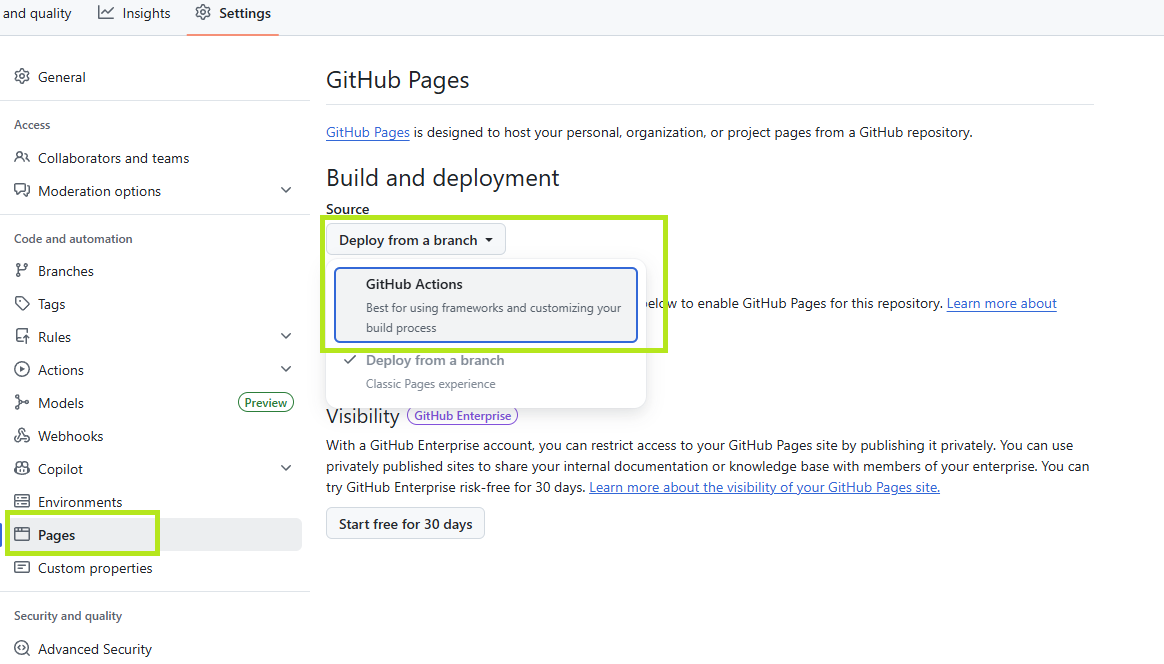Click the Environments server icon
1164x664 pixels.
(x=22, y=501)
